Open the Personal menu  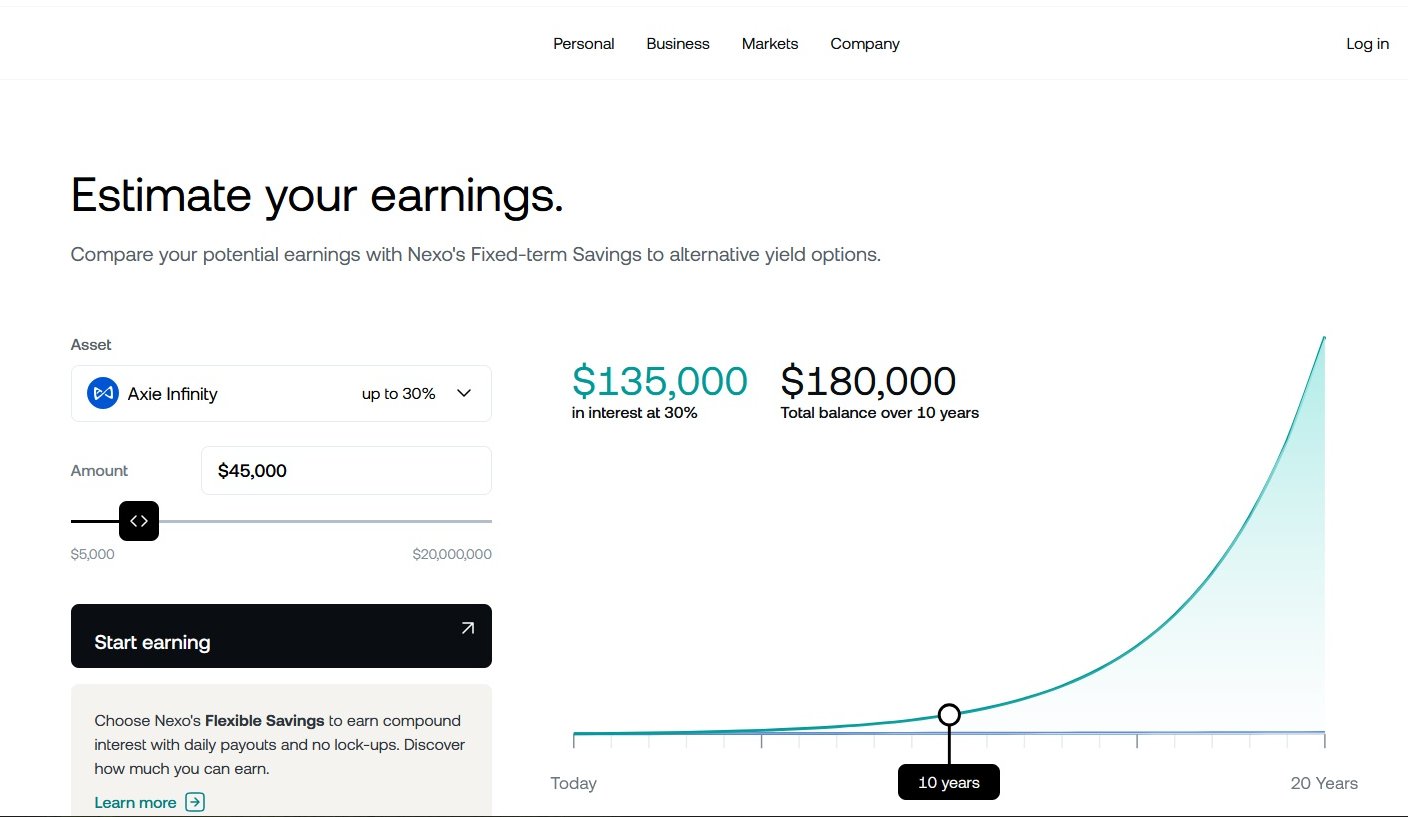[584, 44]
